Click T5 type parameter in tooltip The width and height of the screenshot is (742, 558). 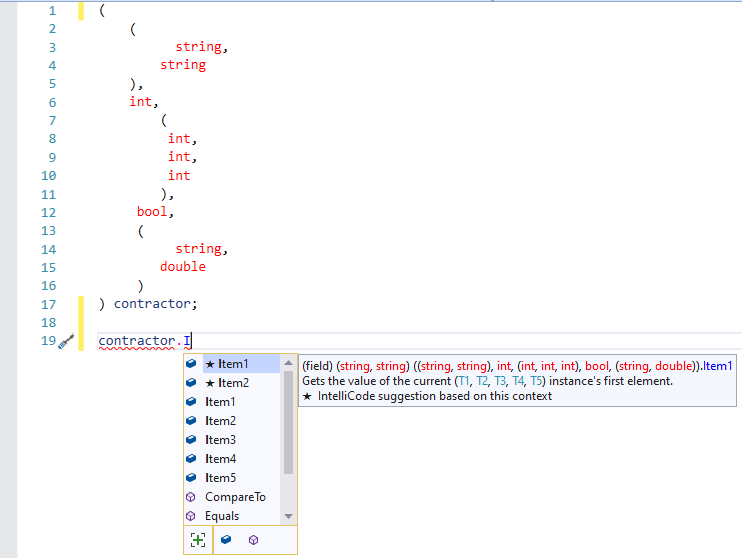pos(536,381)
